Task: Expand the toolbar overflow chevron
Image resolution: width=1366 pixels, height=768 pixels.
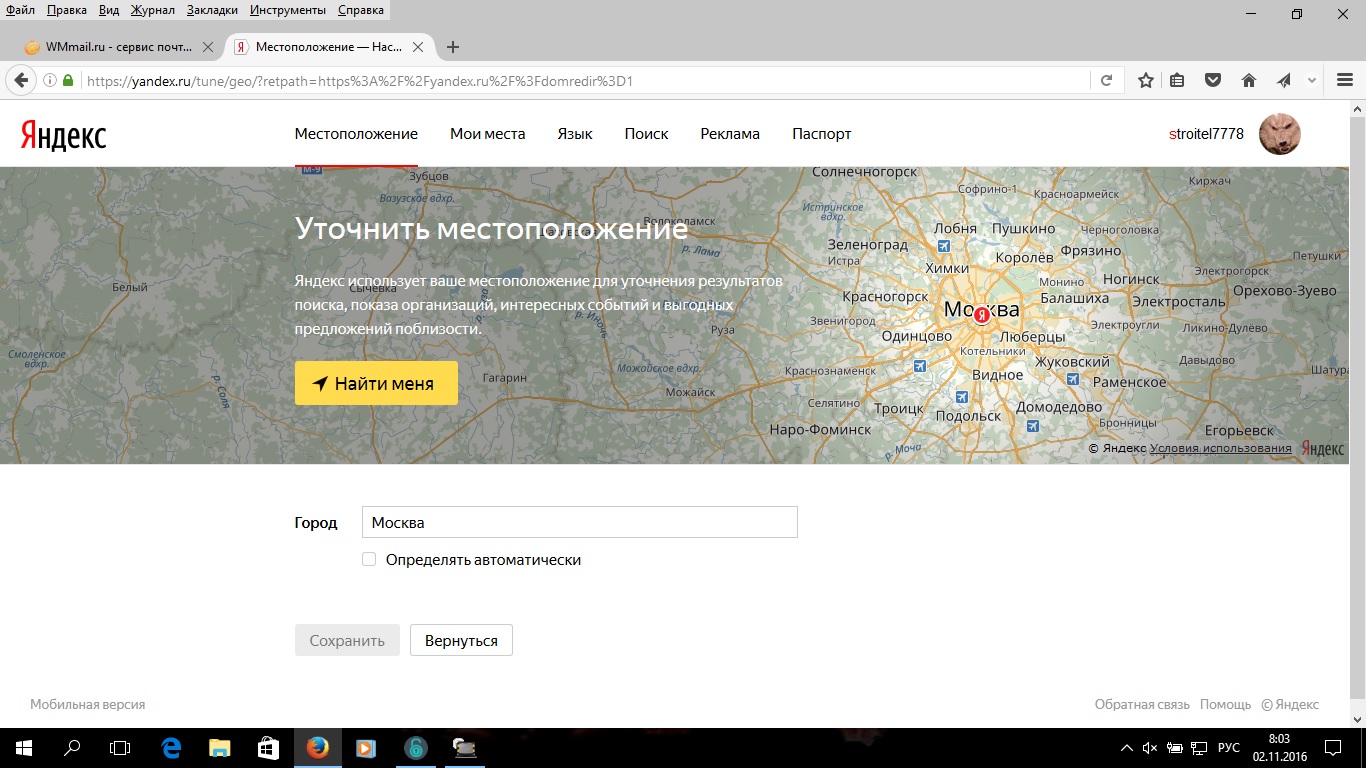Action: tap(1314, 81)
